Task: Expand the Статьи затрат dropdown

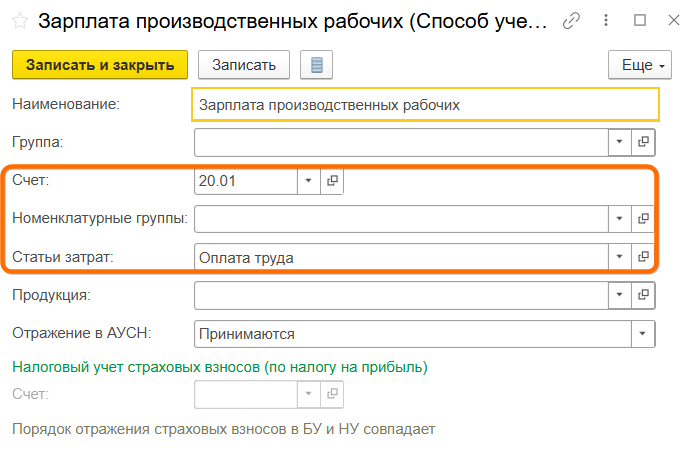Action: 619,257
